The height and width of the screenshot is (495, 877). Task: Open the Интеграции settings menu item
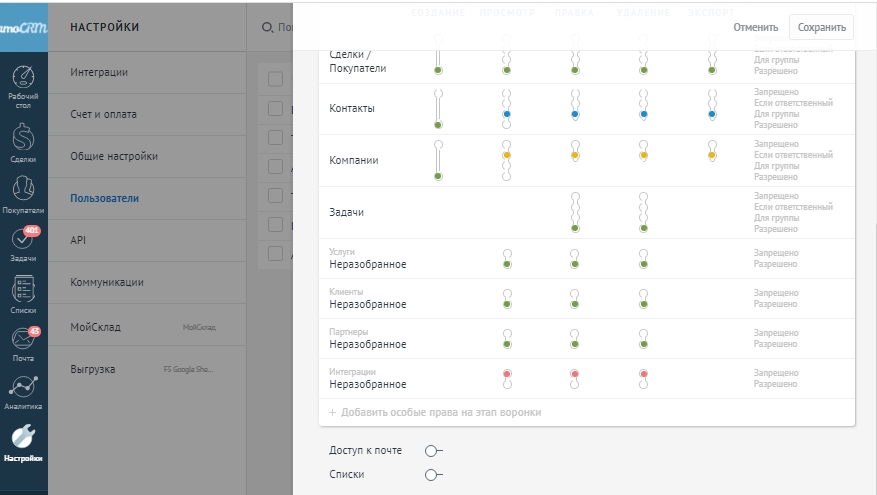98,73
